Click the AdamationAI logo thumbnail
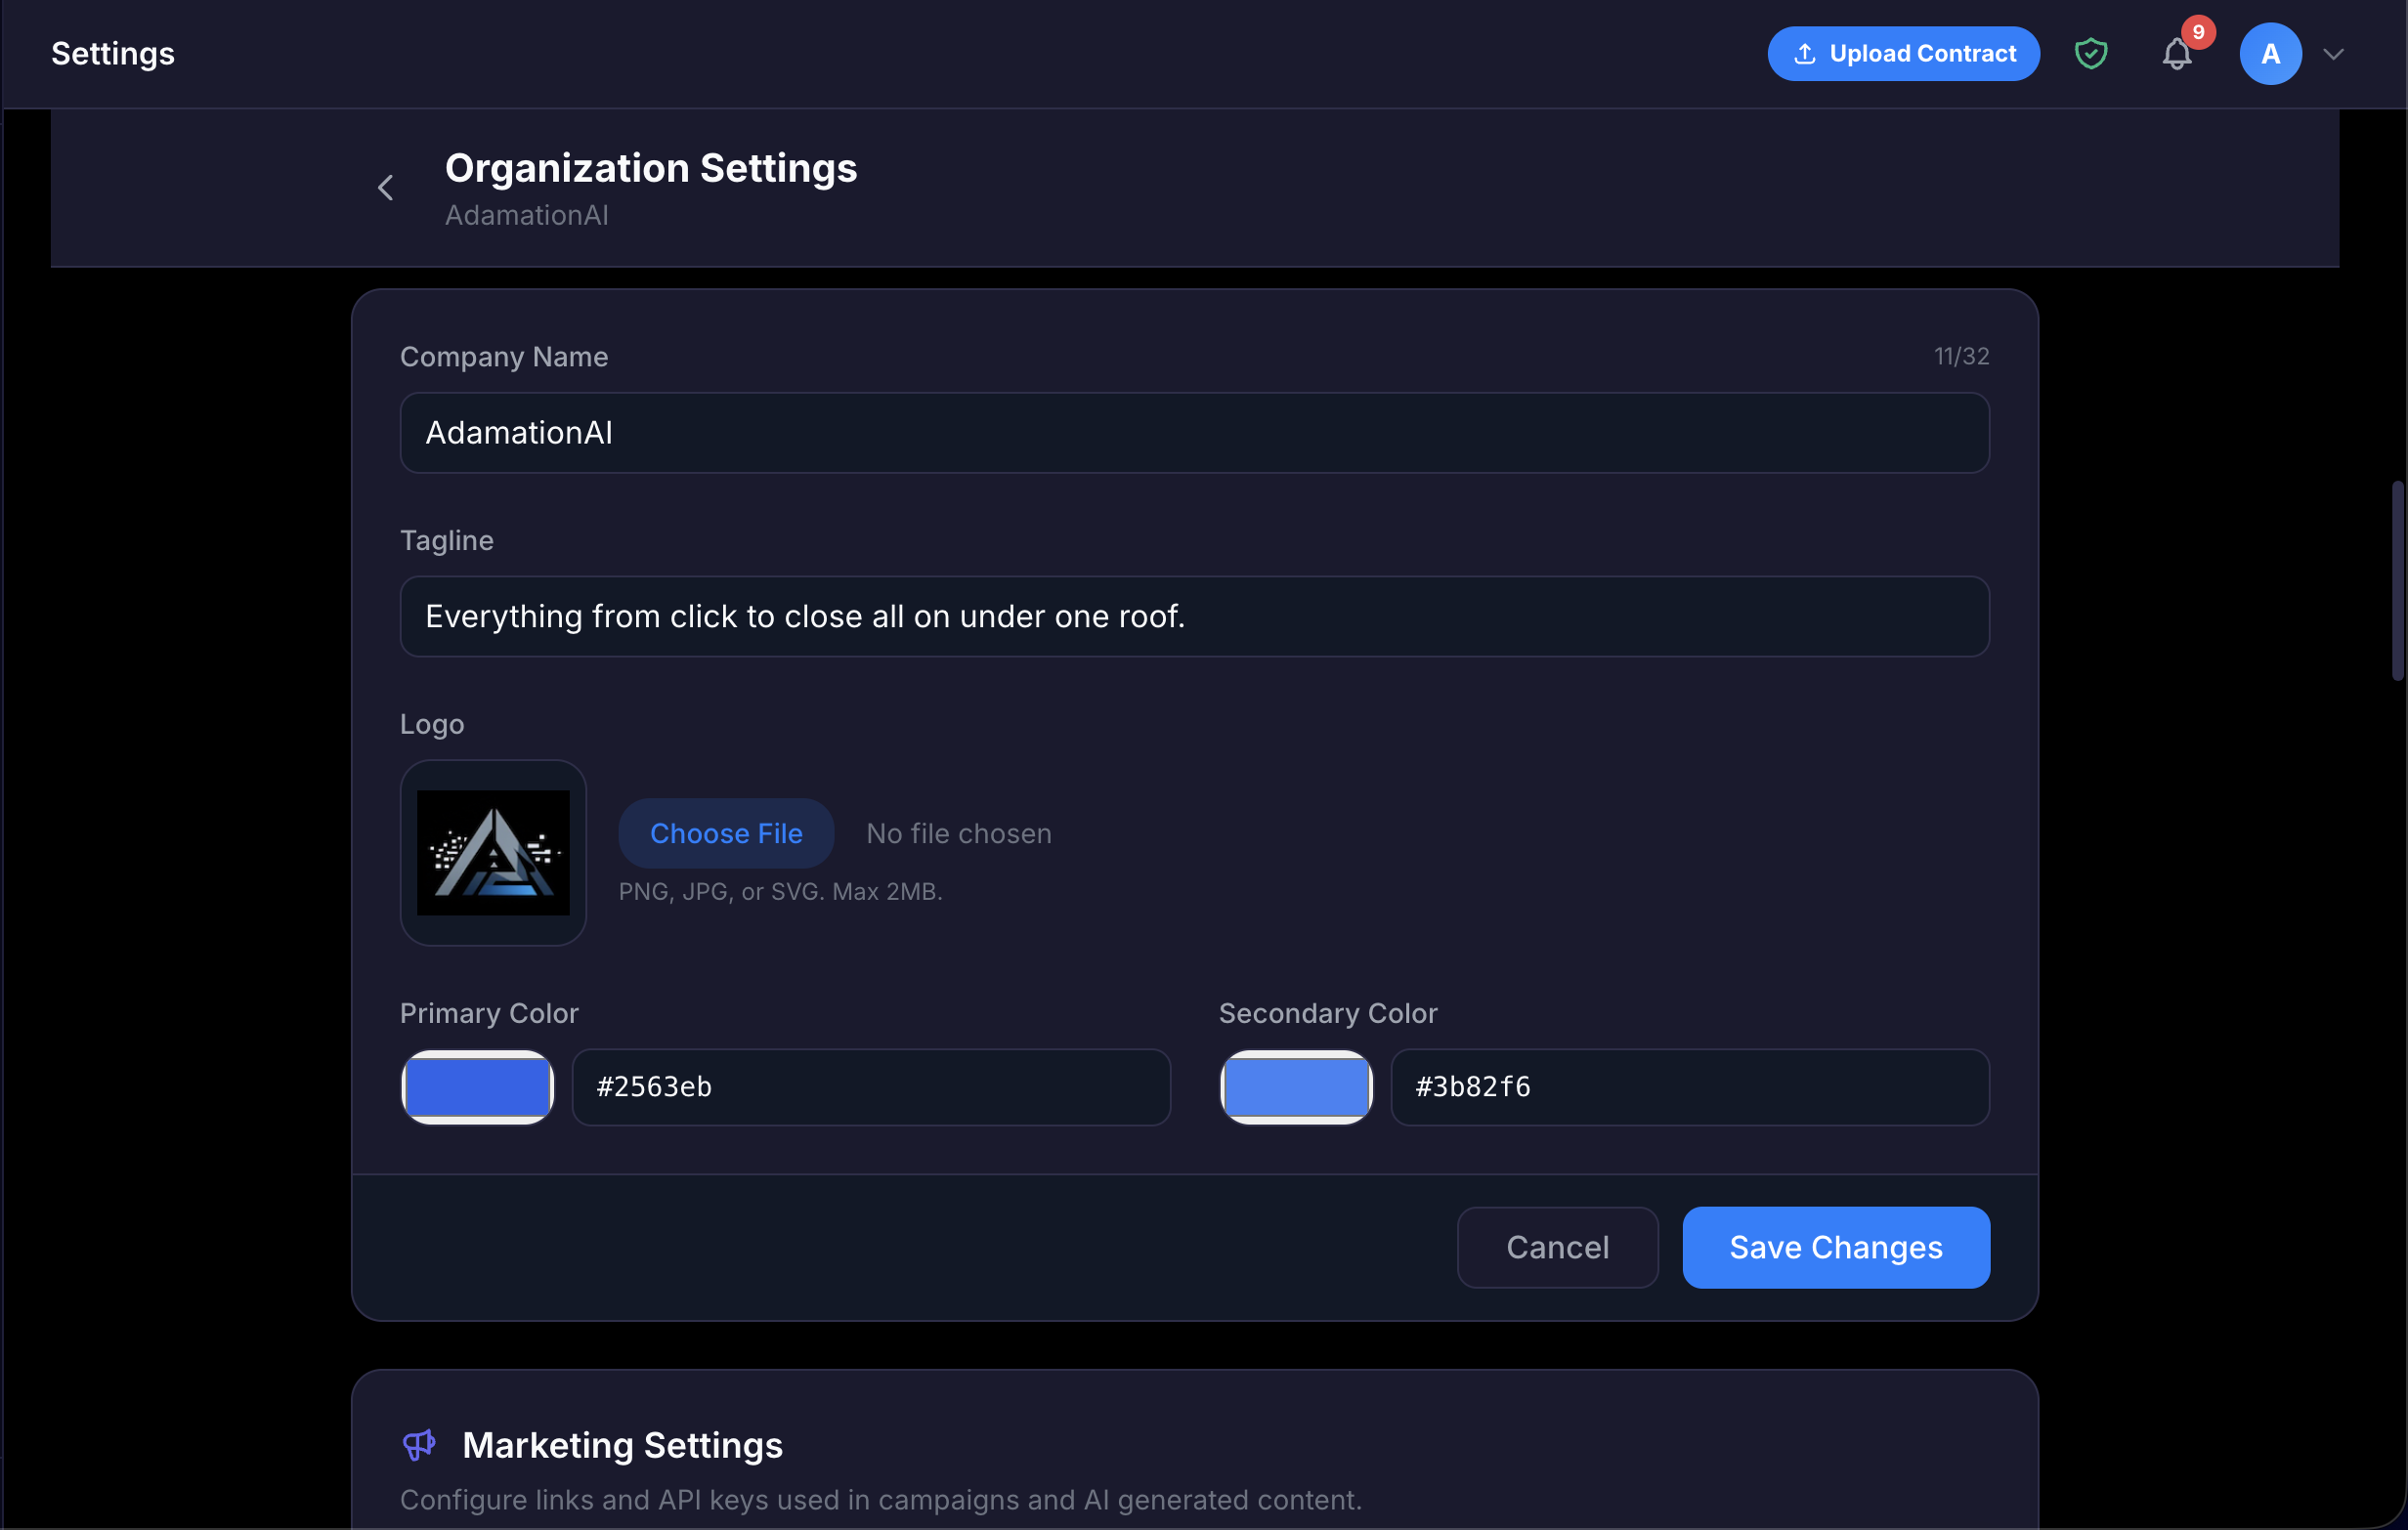 (493, 853)
